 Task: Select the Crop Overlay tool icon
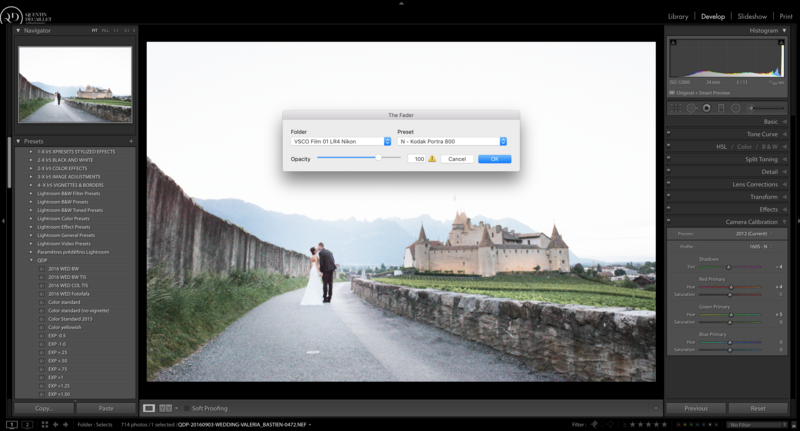pos(676,108)
